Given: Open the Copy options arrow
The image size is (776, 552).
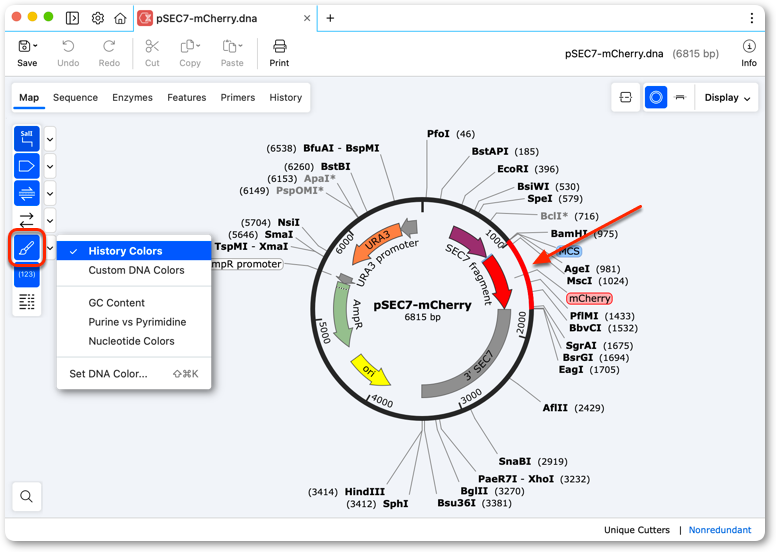Looking at the screenshot, I should pos(198,46).
